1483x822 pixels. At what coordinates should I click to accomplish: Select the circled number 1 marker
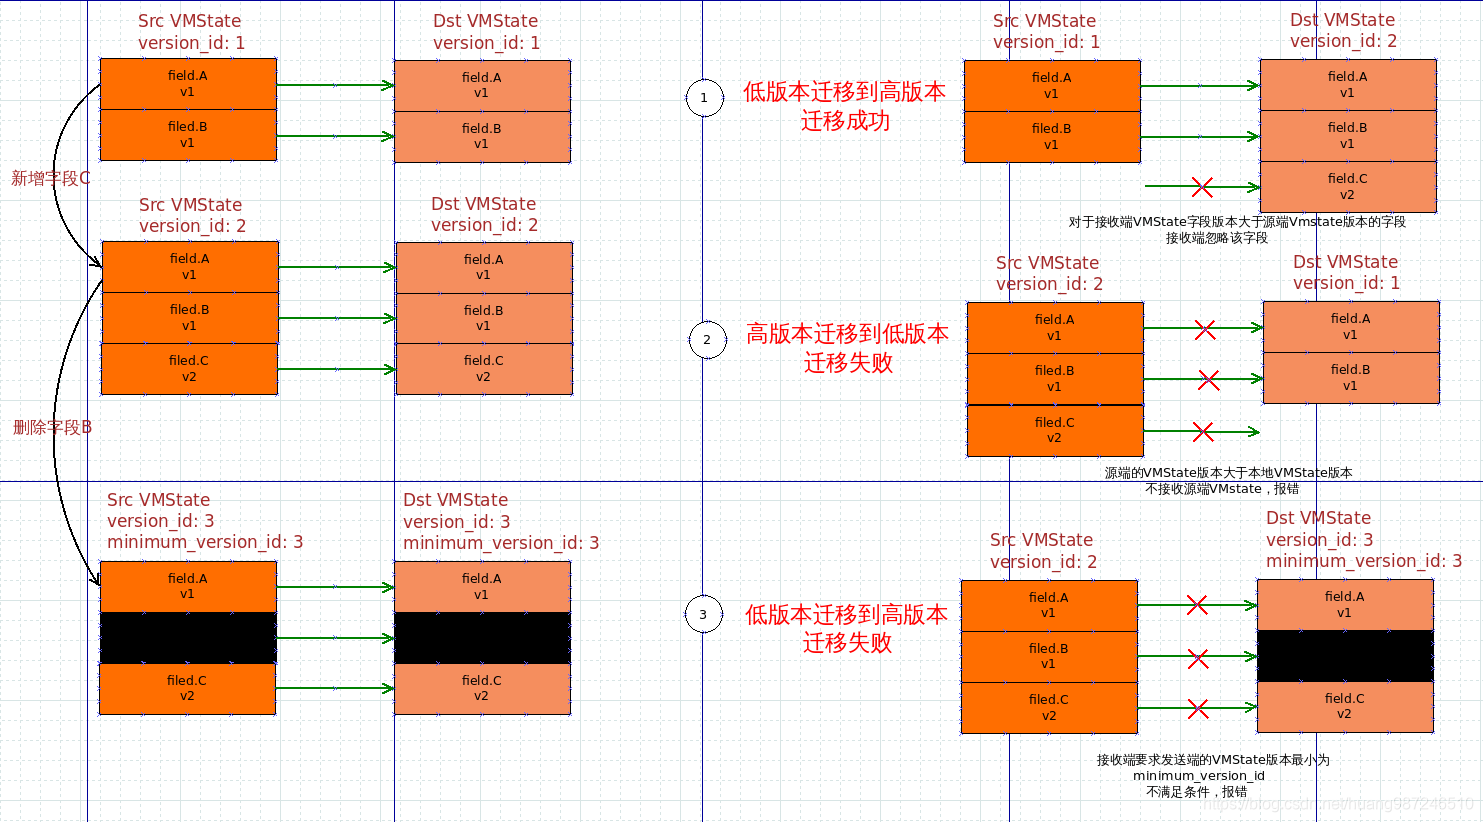point(704,98)
